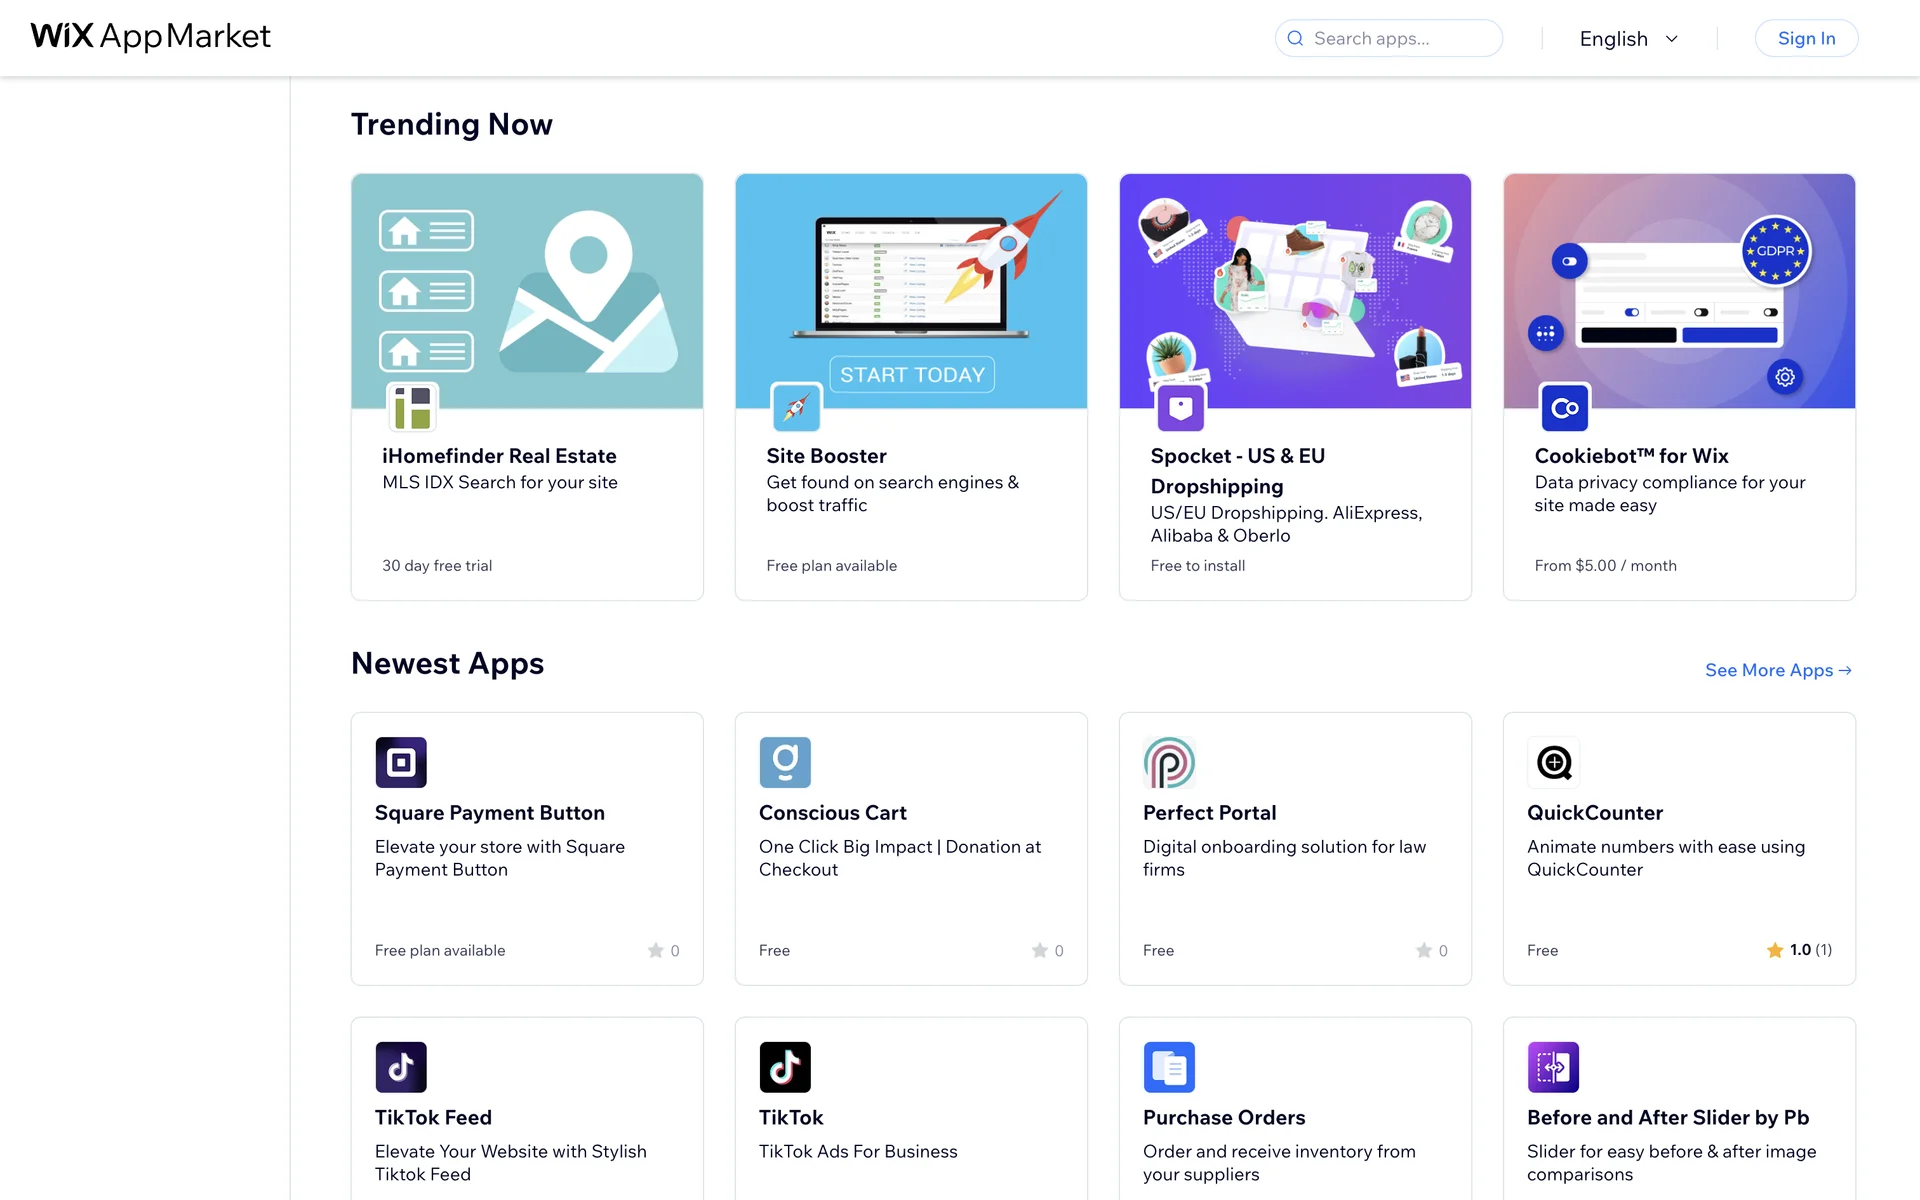The image size is (1920, 1200).
Task: Click the QuickCounter magnifier icon
Action: [1553, 762]
